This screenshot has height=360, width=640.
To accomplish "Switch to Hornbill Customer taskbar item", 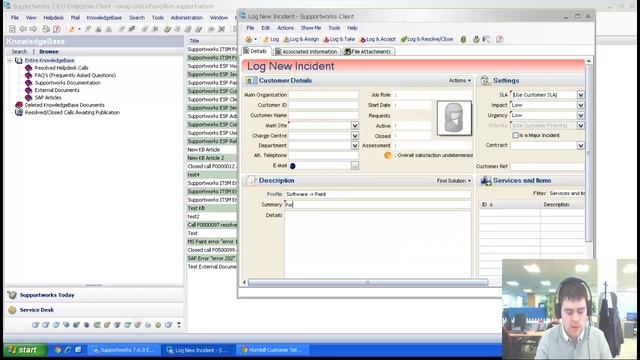I will (x=272, y=350).
